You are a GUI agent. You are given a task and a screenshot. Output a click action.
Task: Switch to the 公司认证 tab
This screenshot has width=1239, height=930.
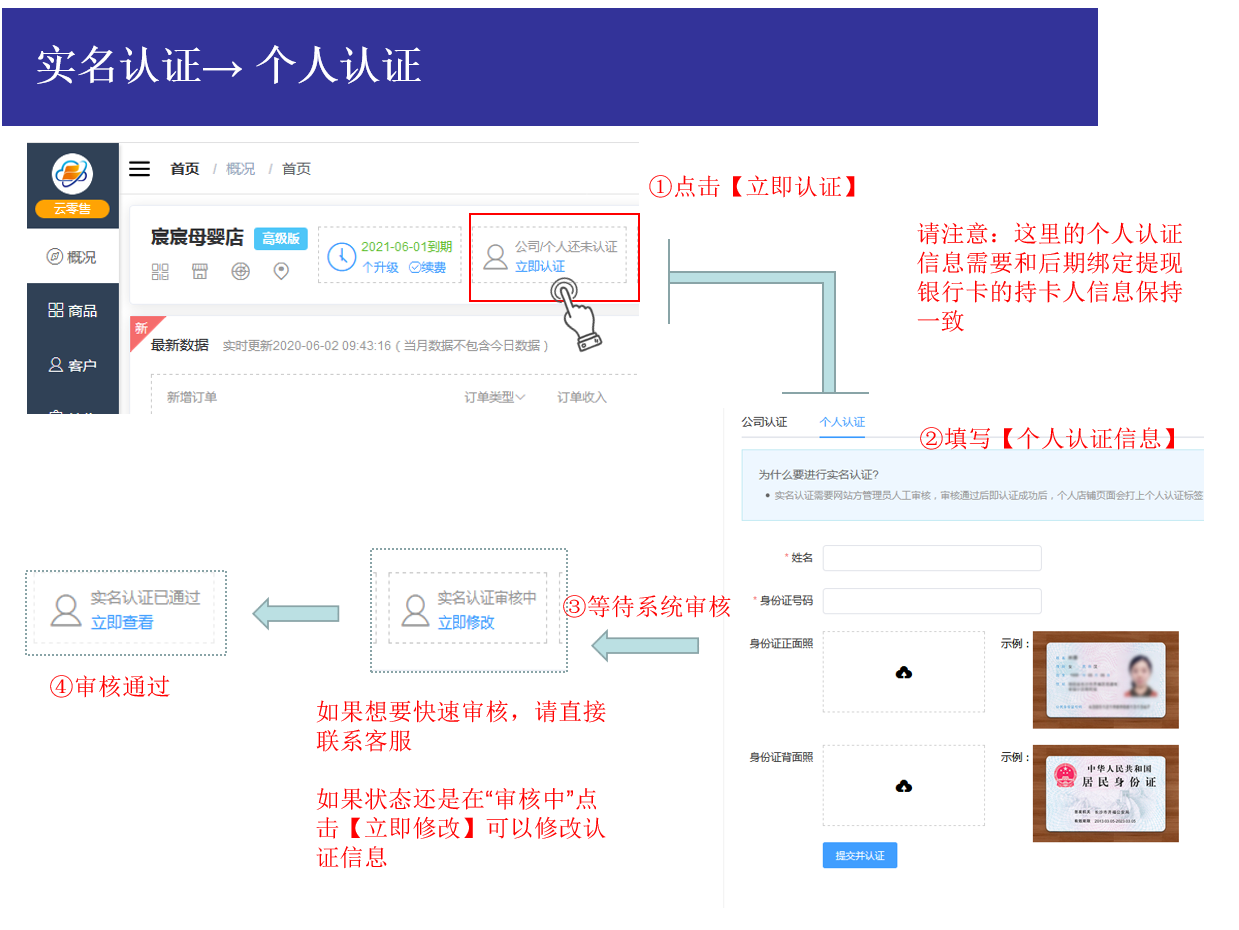coord(764,422)
